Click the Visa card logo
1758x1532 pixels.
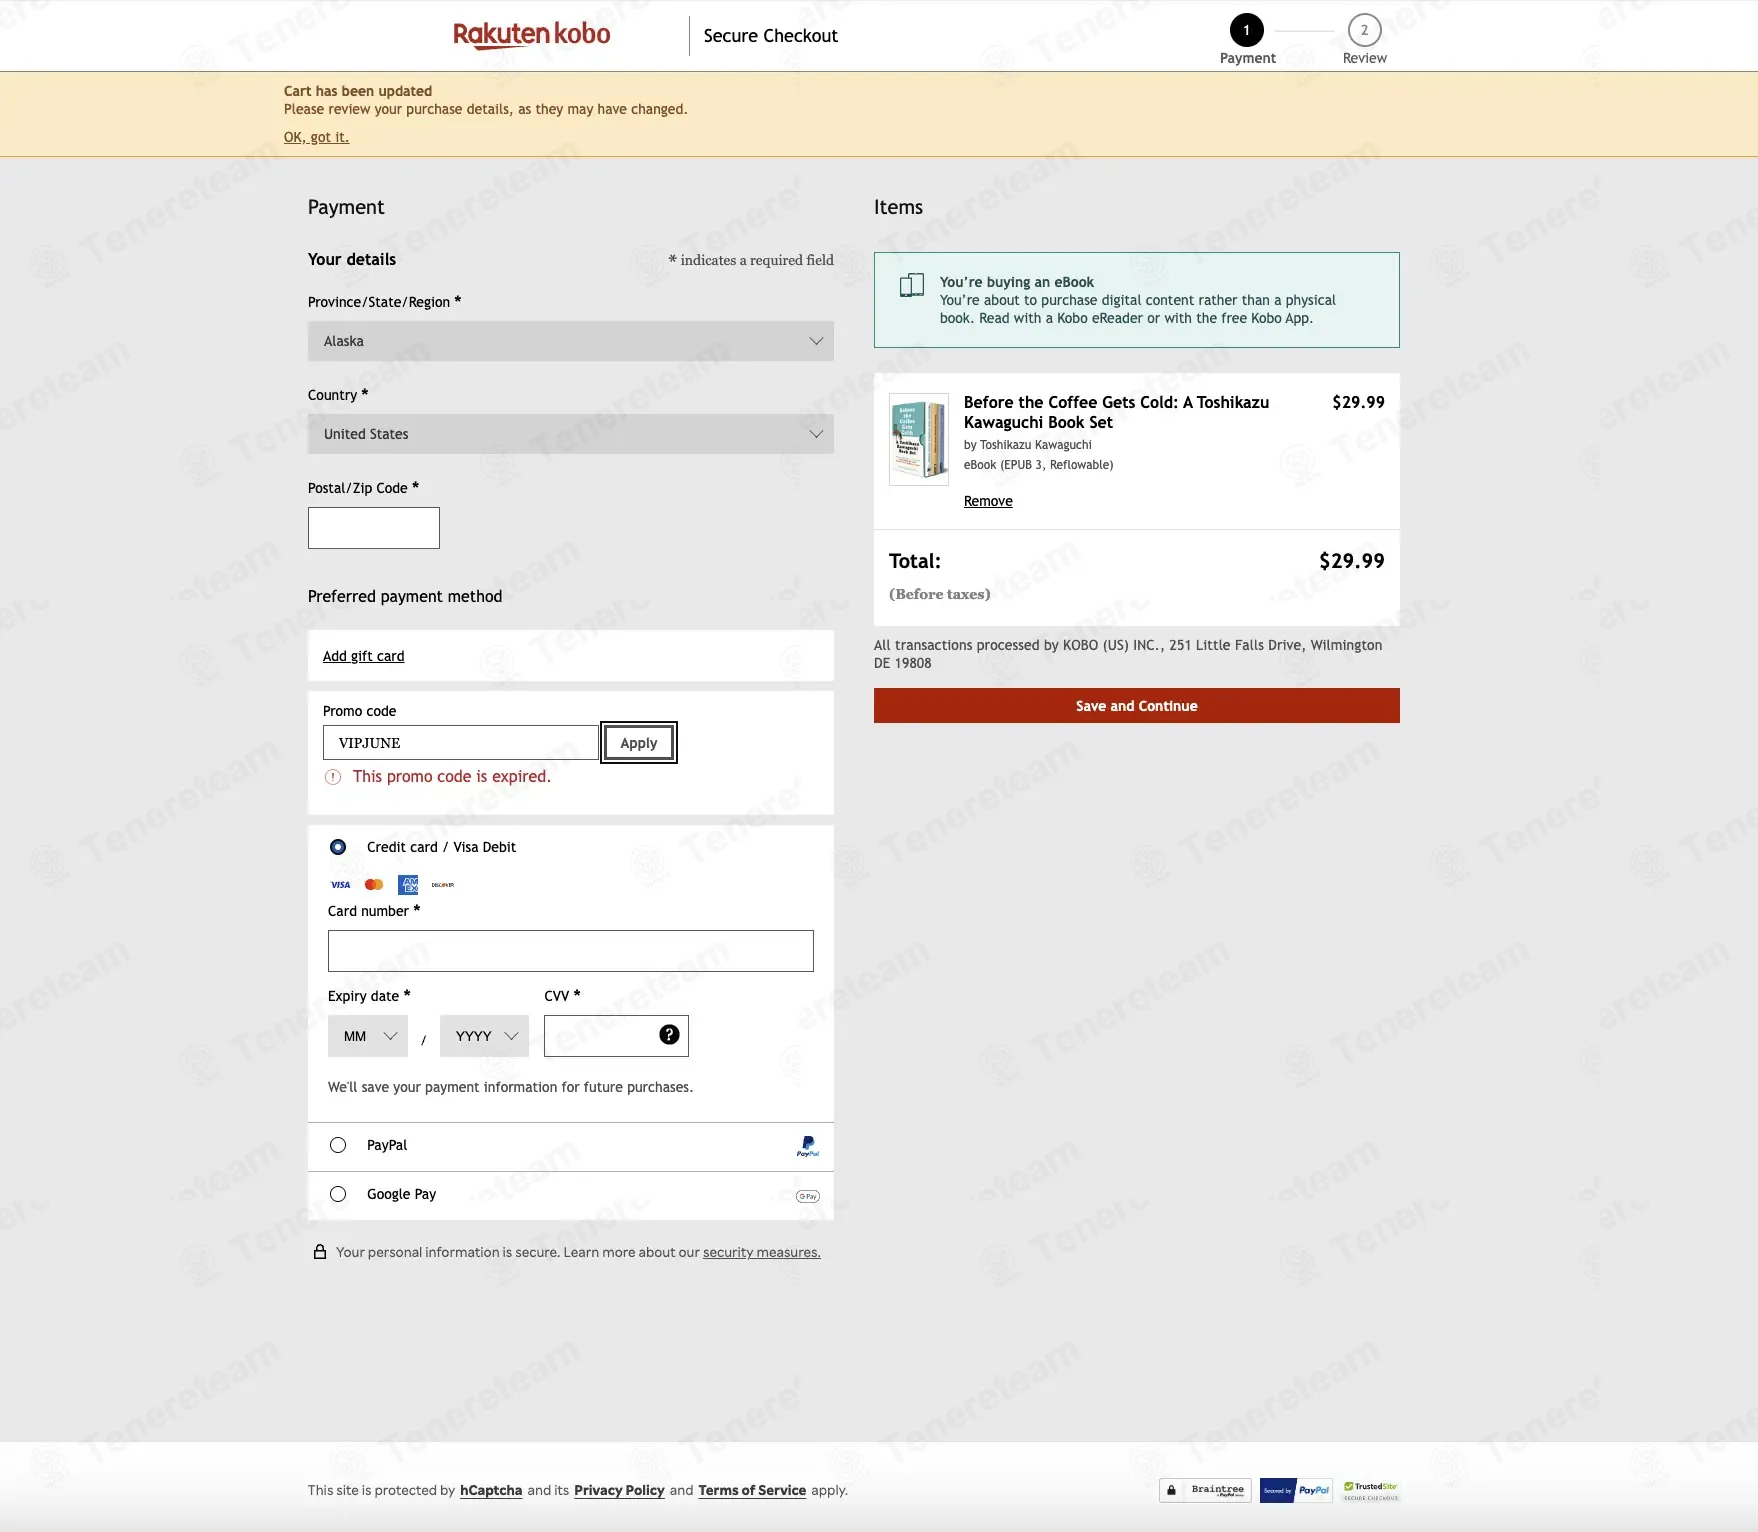click(x=340, y=885)
